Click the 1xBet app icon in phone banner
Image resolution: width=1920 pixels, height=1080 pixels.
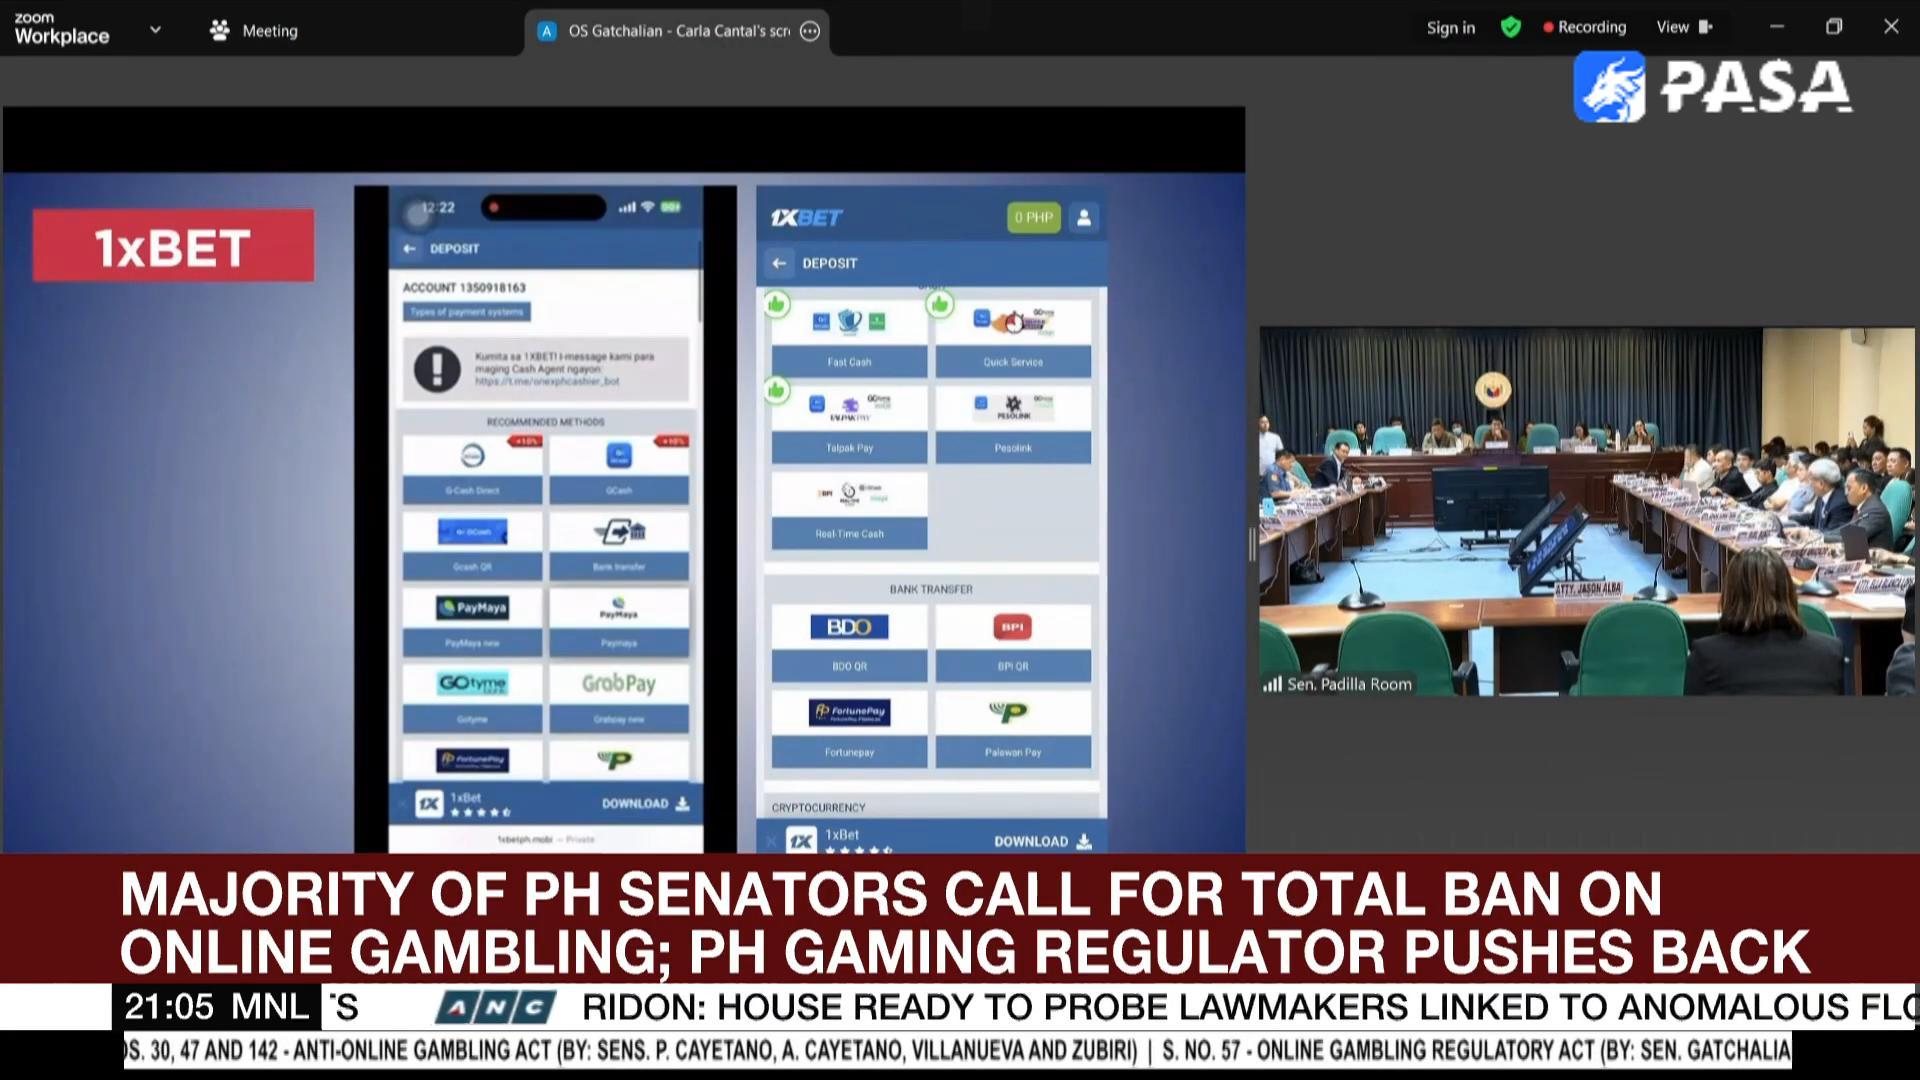click(x=429, y=804)
